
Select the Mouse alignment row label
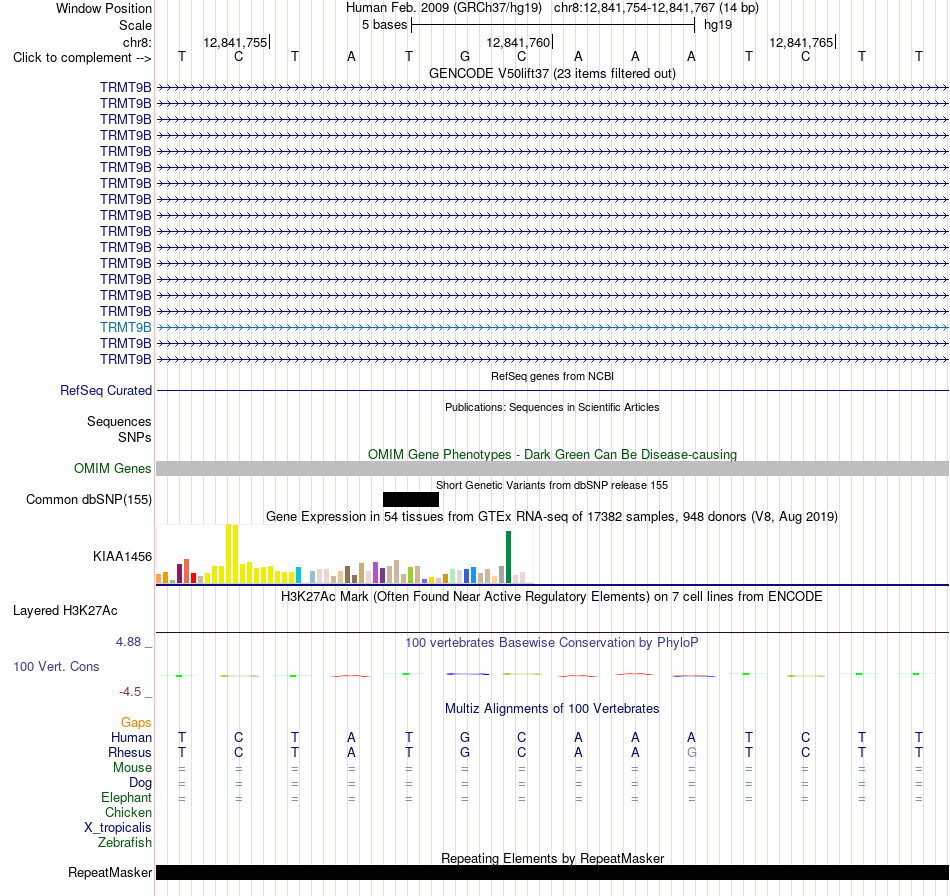[x=132, y=768]
